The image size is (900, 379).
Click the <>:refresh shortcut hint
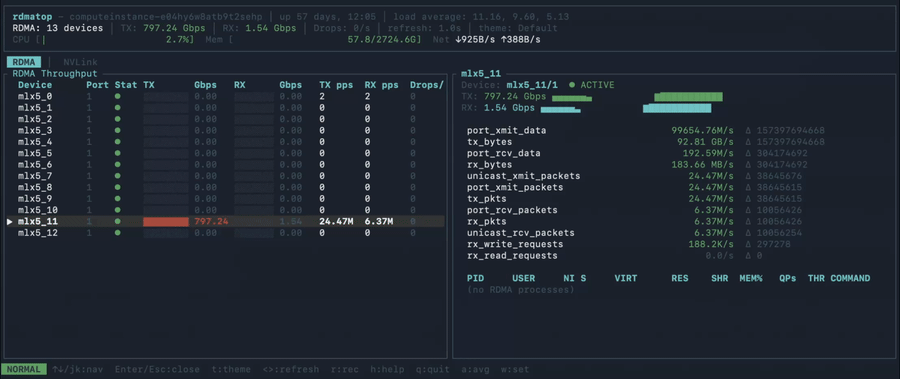pyautogui.click(x=290, y=369)
